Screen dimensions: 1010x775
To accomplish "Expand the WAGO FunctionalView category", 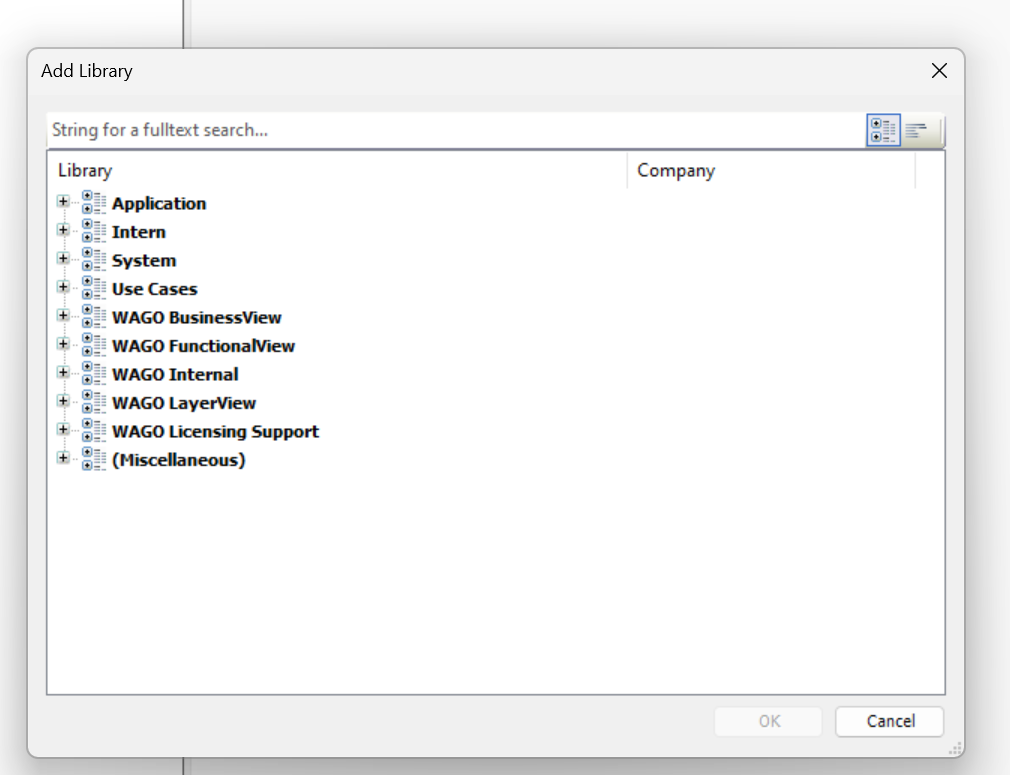I will pyautogui.click(x=63, y=344).
